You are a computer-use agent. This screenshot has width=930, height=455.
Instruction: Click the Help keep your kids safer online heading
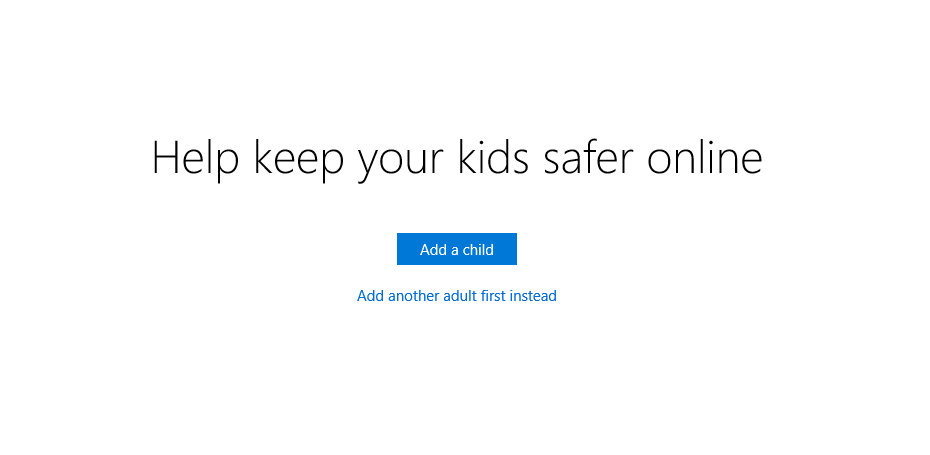point(457,159)
